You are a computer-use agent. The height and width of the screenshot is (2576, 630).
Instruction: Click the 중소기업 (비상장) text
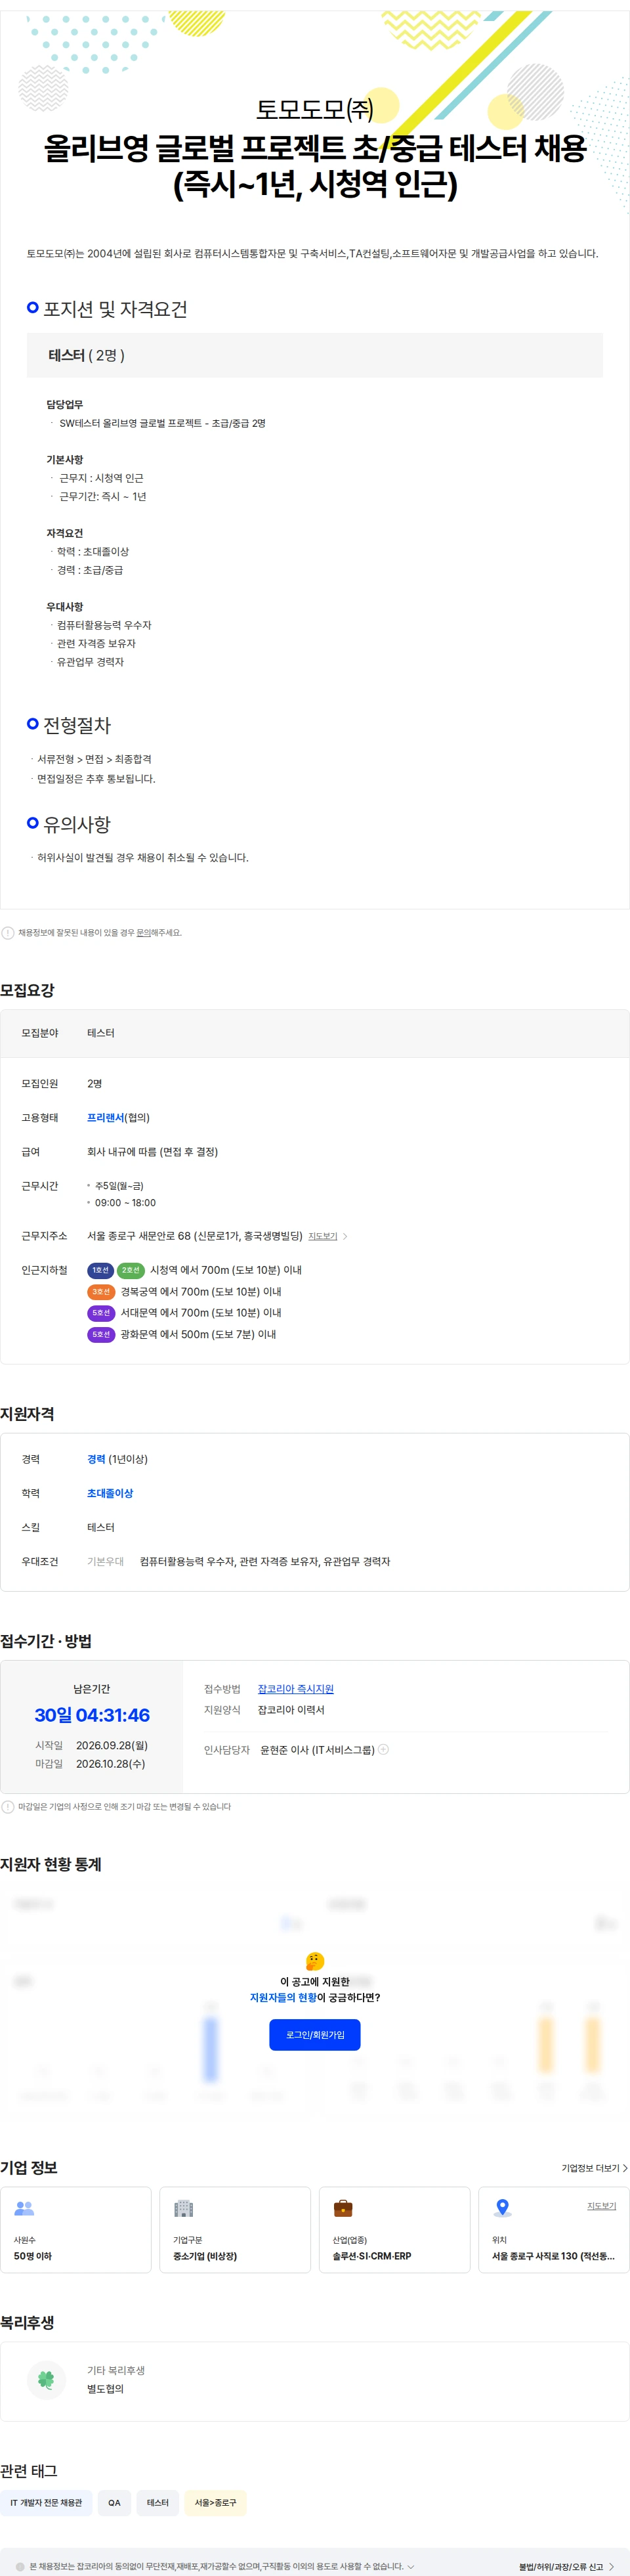point(205,2255)
